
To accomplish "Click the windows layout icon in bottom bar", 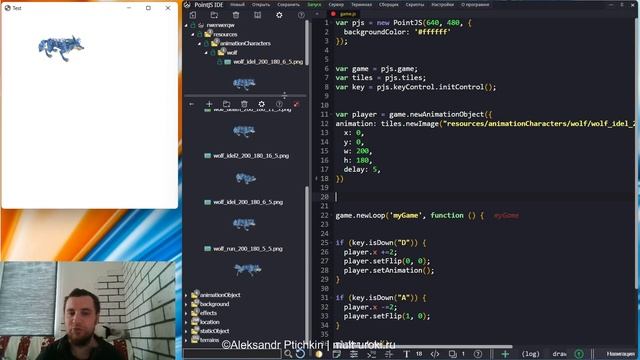I will tap(453, 354).
